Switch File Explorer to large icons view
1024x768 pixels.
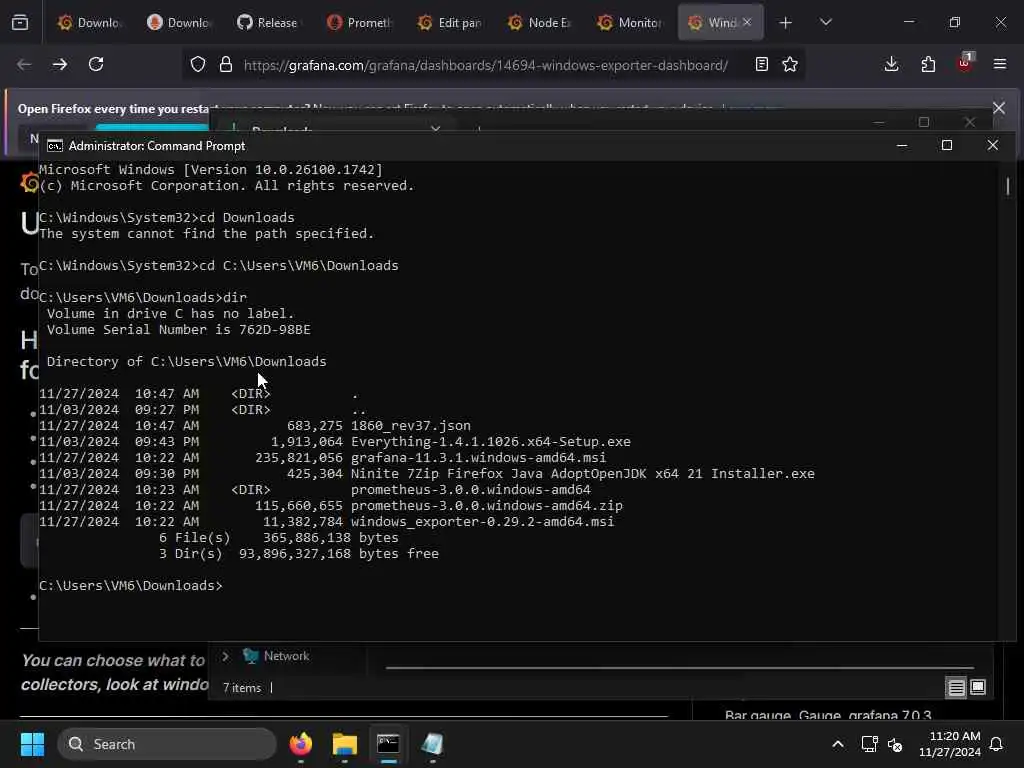pyautogui.click(x=978, y=687)
